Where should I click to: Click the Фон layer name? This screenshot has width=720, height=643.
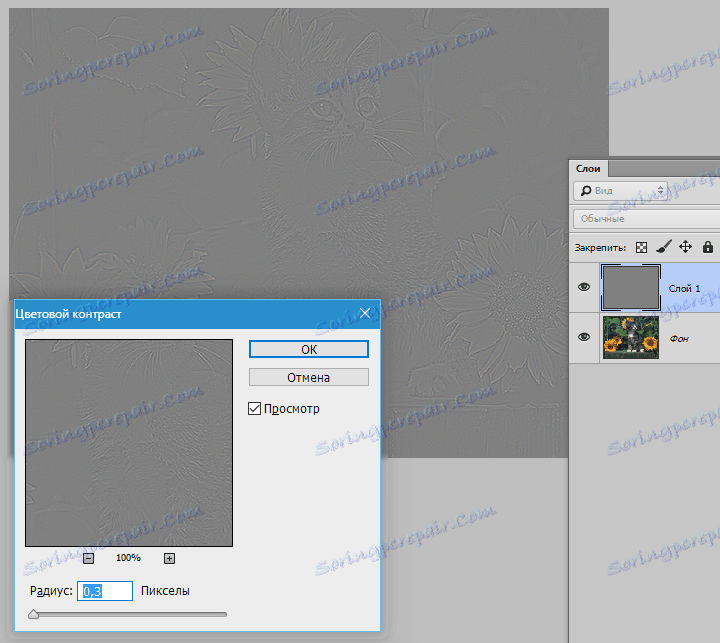point(679,338)
